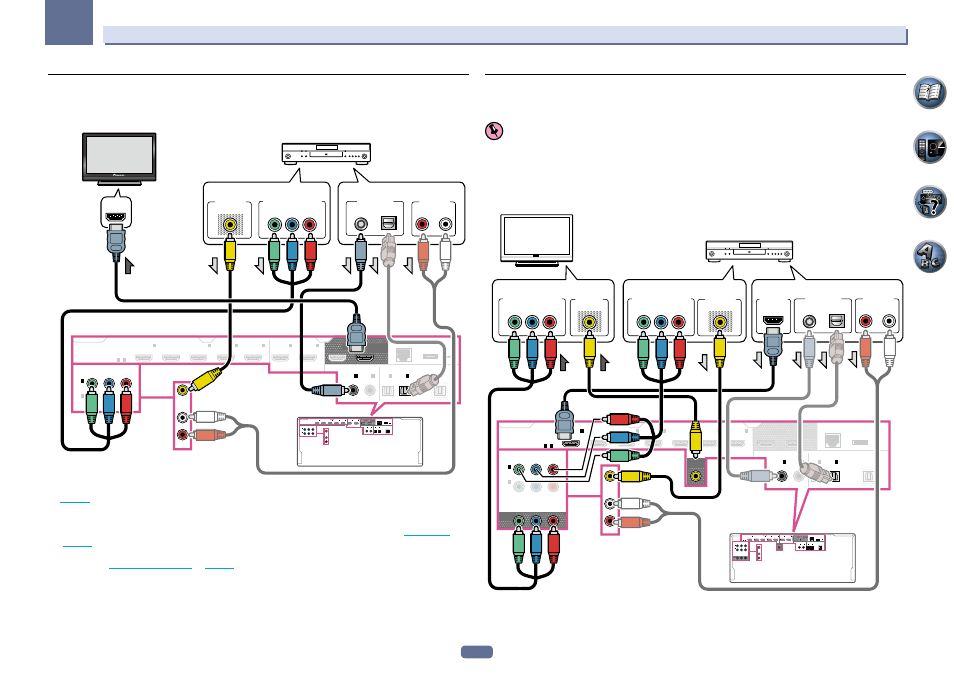The image size is (954, 674).
Task: Click the disc player illustration in left diagram
Action: point(326,153)
